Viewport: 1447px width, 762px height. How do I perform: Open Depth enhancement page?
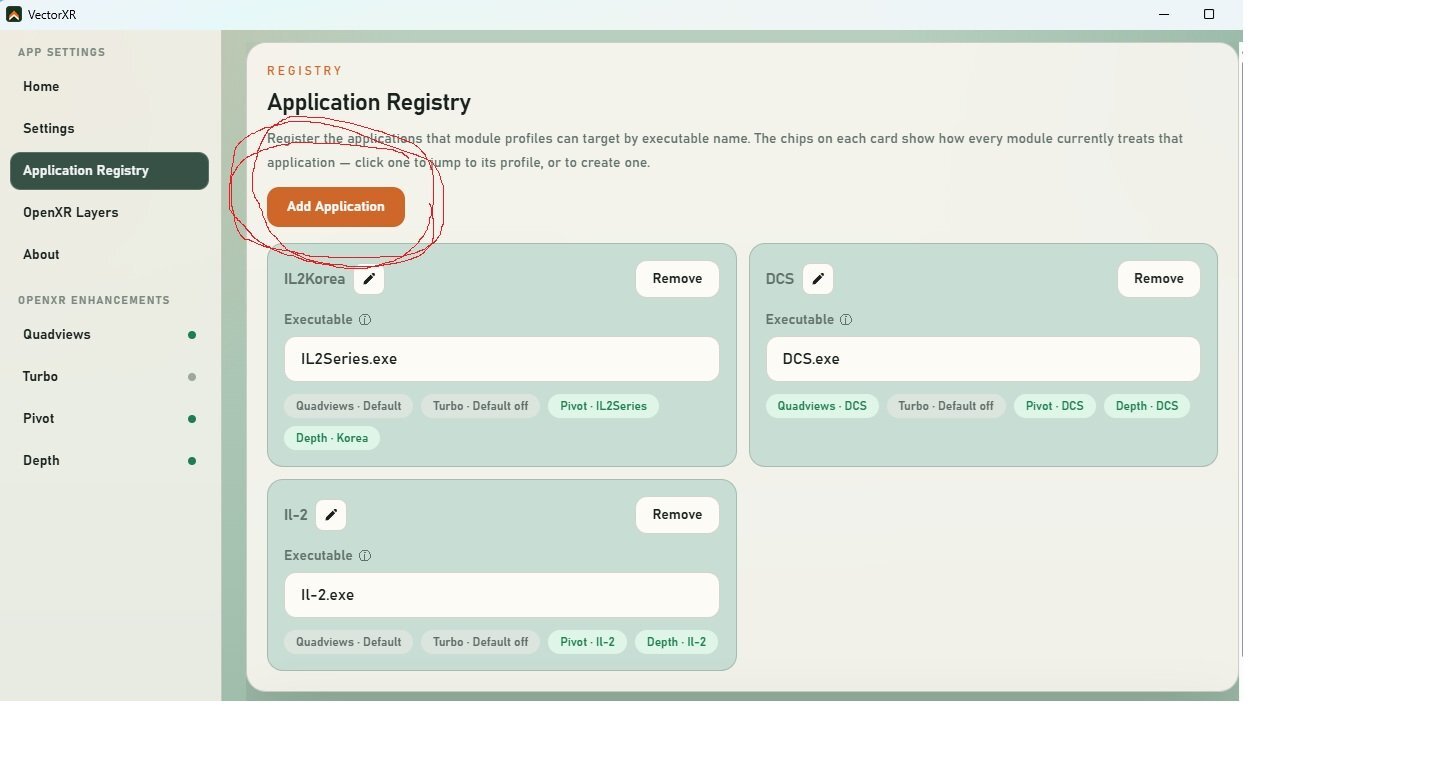[109, 461]
